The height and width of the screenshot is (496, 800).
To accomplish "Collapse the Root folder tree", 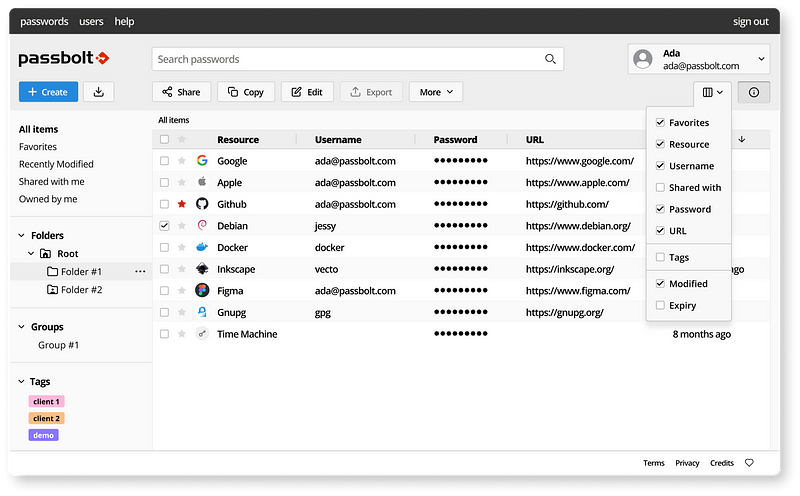I will 31,254.
